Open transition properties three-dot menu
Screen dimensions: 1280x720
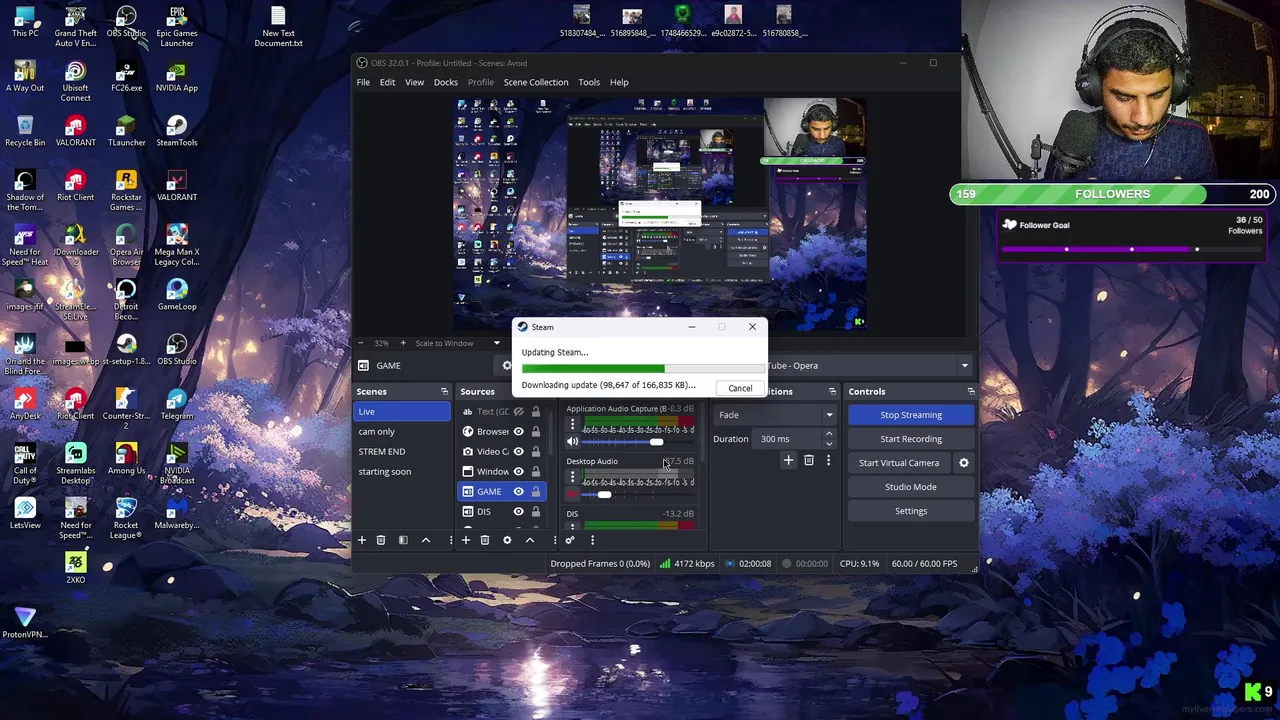tap(828, 461)
